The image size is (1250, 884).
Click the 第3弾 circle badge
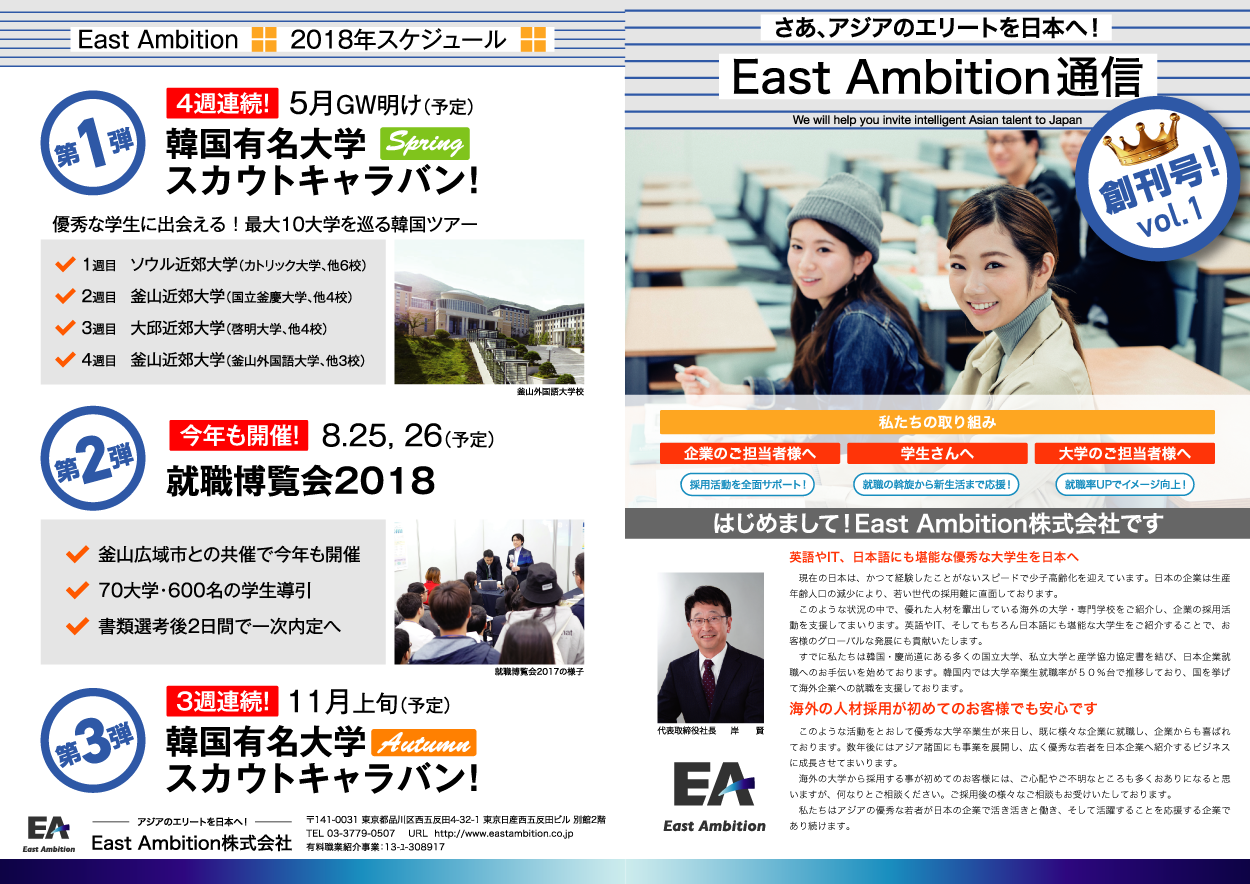(92, 741)
